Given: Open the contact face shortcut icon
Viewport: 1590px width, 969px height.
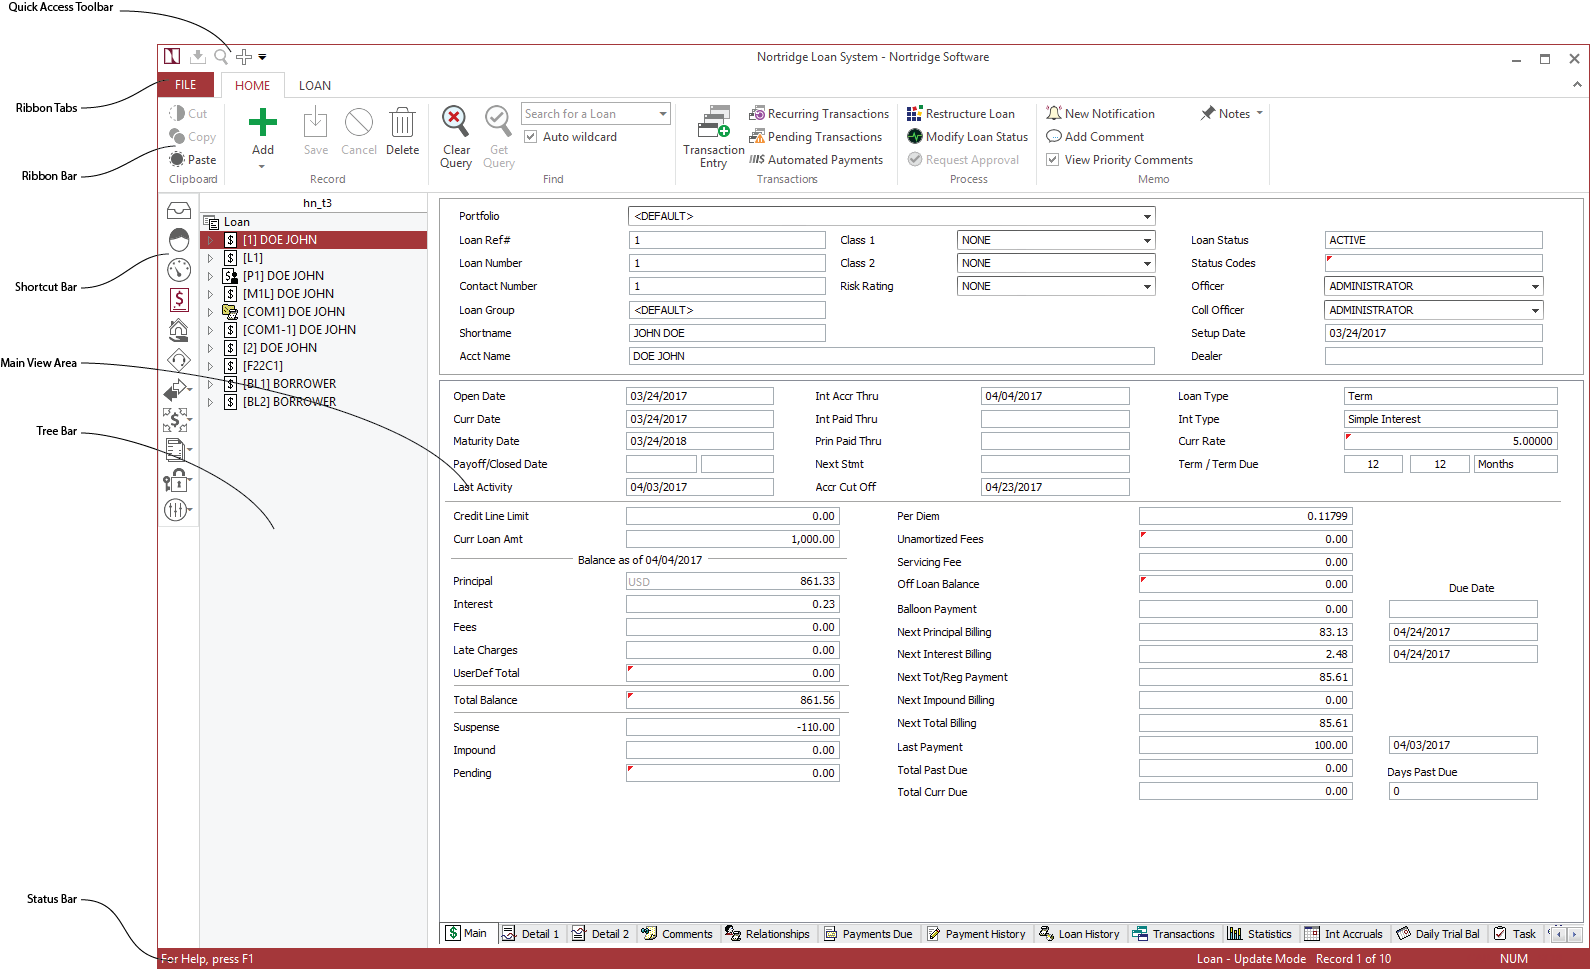Looking at the screenshot, I should click(179, 239).
